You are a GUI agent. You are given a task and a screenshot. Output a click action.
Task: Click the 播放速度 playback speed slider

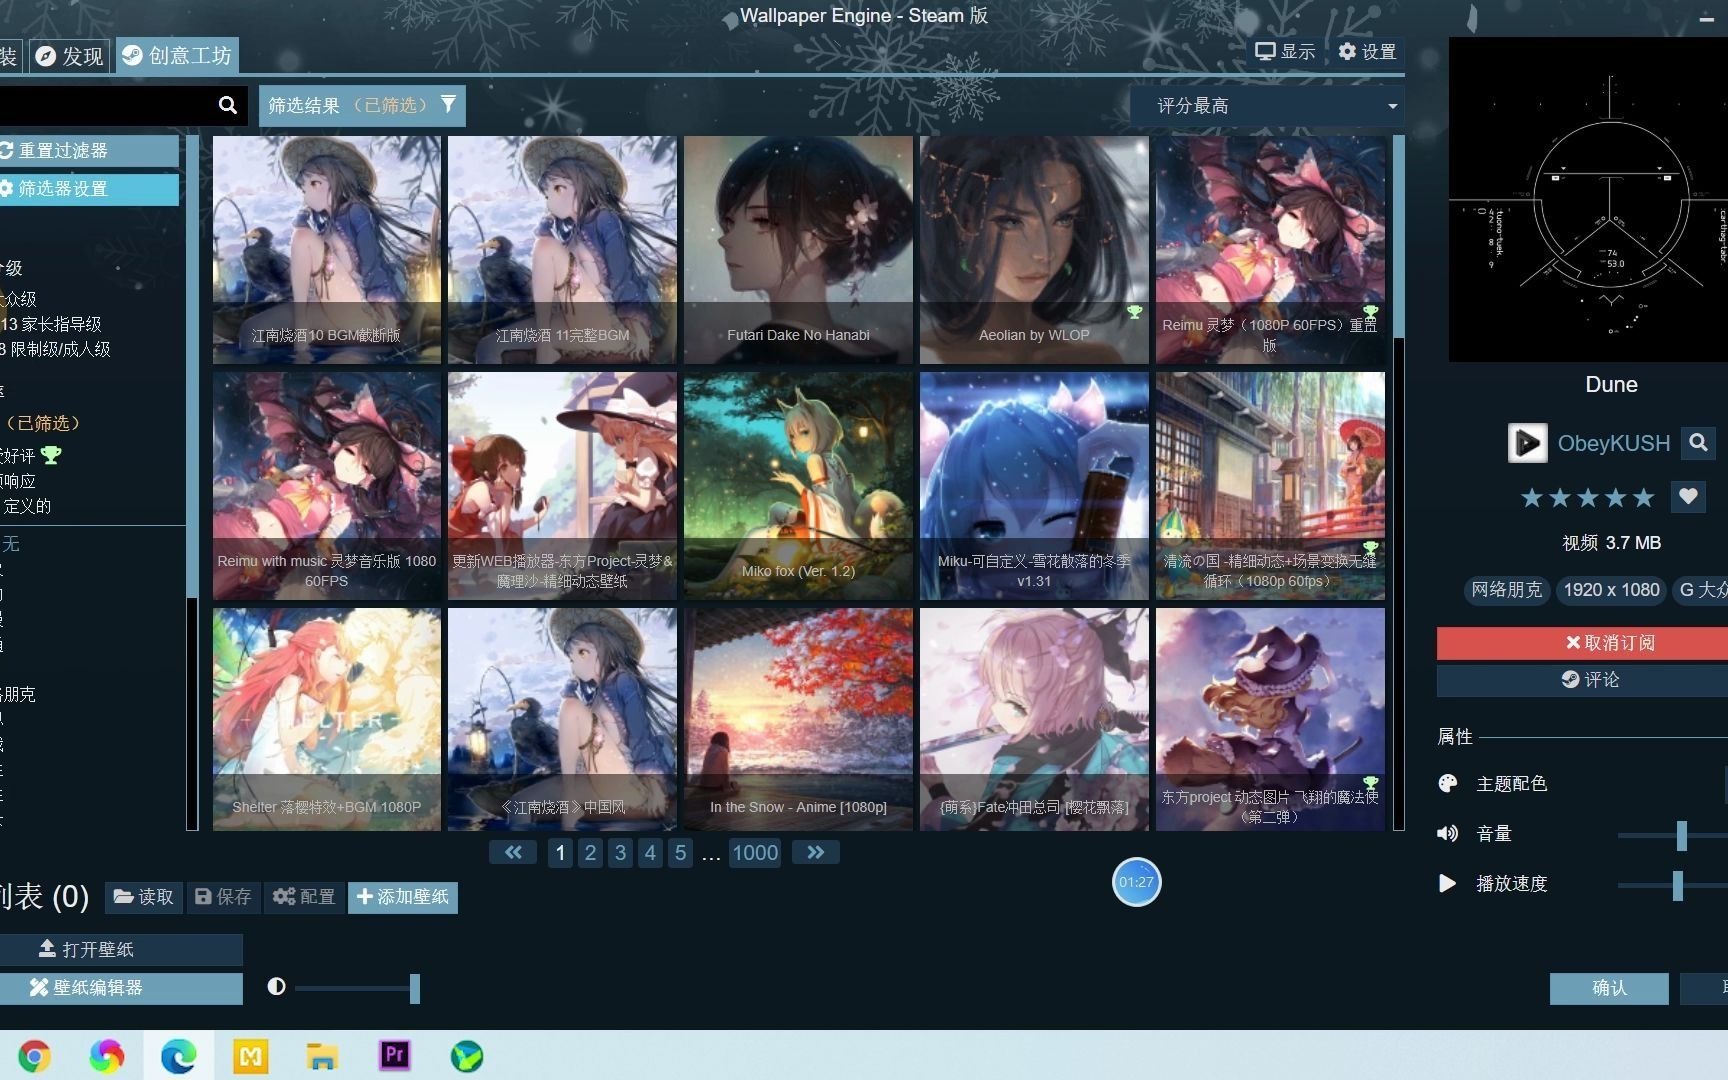pyautogui.click(x=1672, y=884)
